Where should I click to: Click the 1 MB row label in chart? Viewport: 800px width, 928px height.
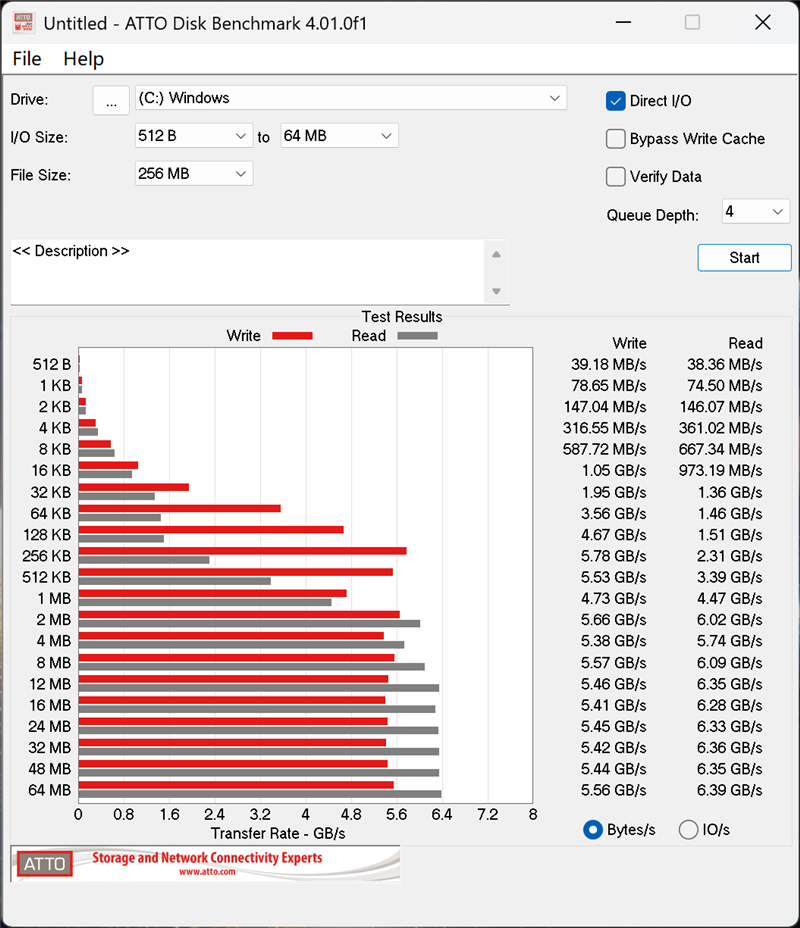tap(54, 599)
